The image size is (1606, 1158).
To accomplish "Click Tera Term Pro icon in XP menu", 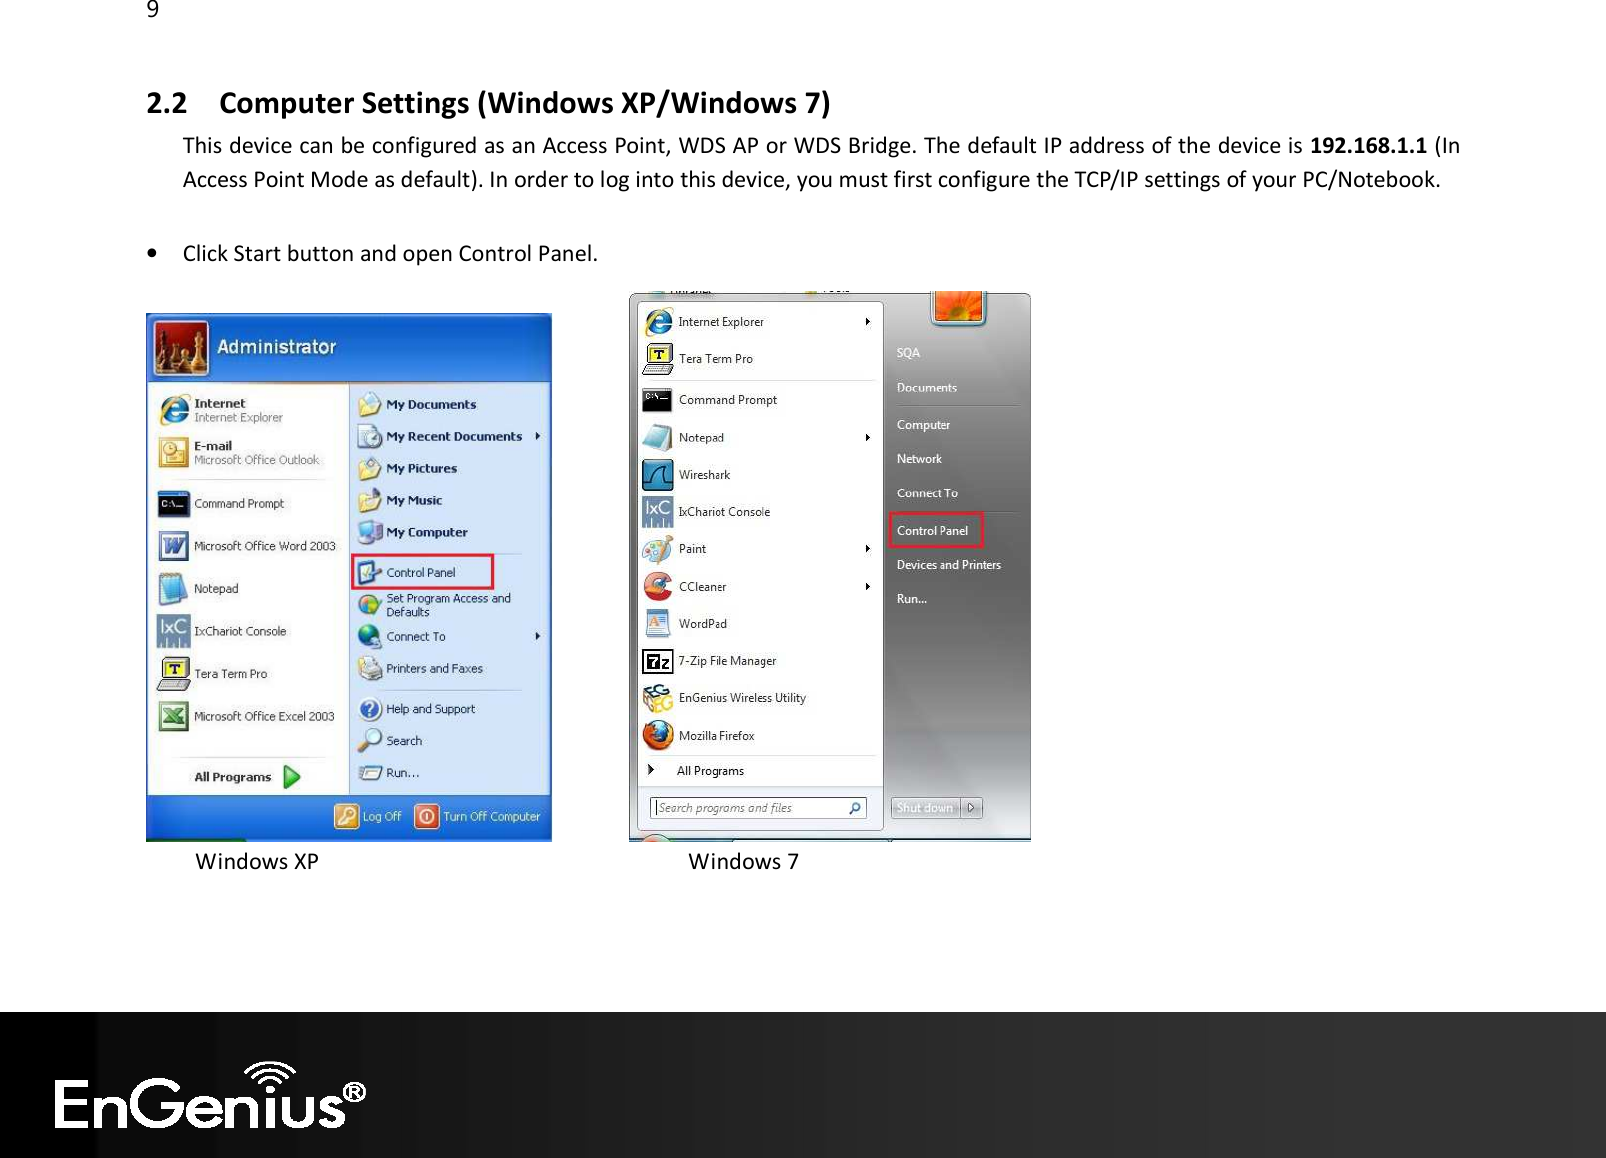I will (174, 673).
